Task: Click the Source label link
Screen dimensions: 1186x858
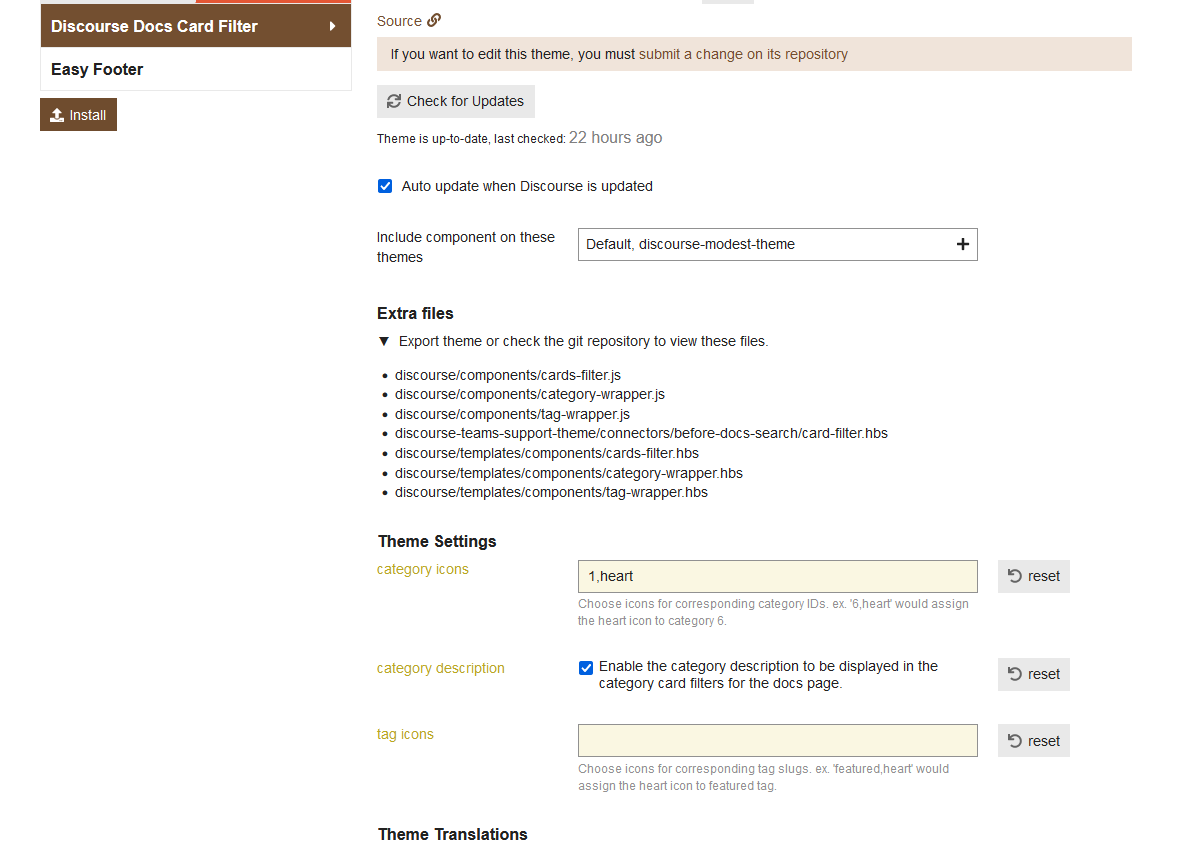Action: [x=399, y=21]
